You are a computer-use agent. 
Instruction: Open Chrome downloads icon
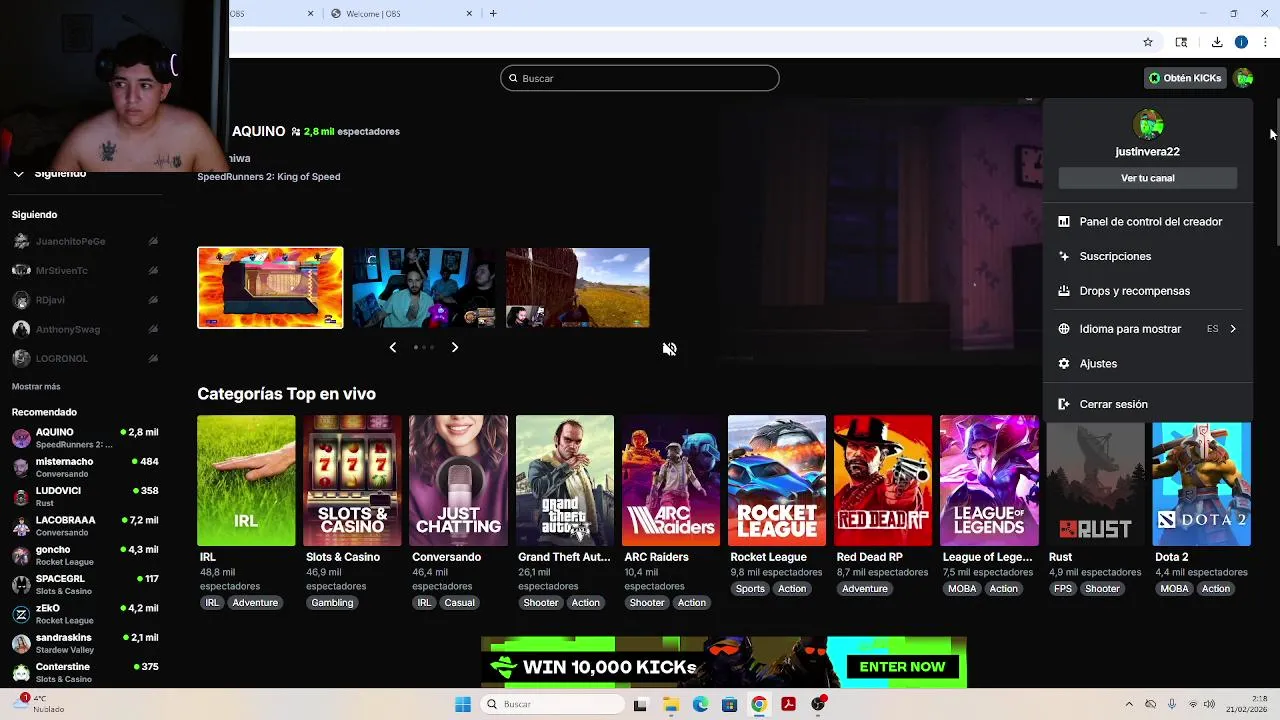click(1217, 42)
